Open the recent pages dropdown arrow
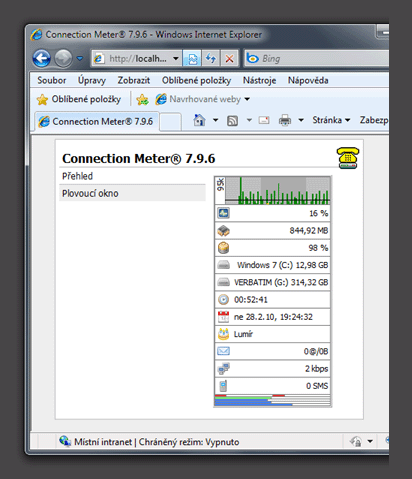This screenshot has height=479, width=412. point(80,59)
